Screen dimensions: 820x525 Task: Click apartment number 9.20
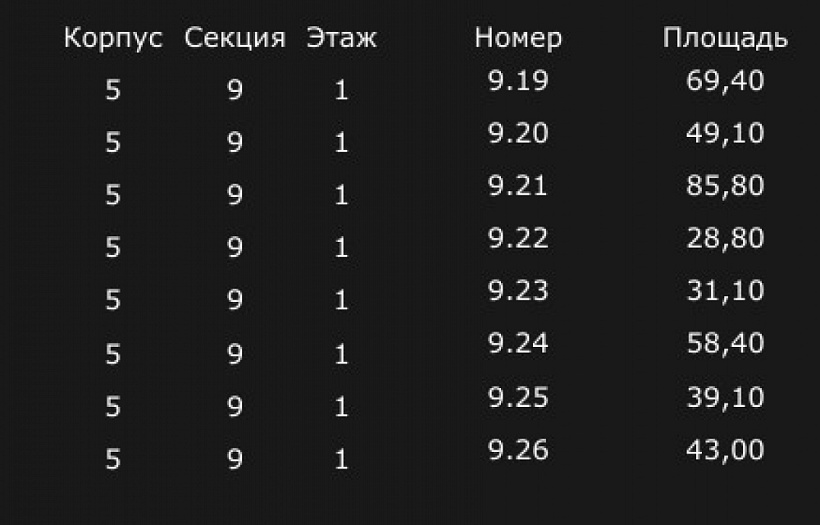pyautogui.click(x=518, y=133)
